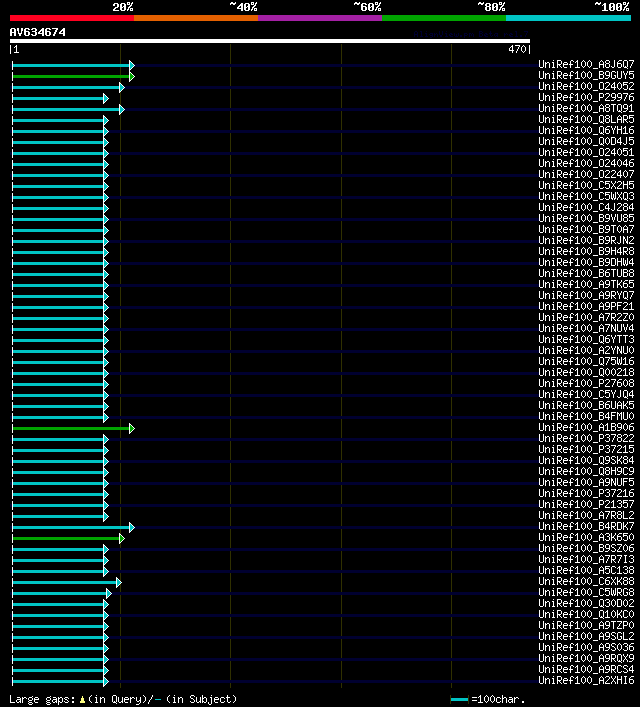640x707 pixels.
Task: Click the 'Large gaps:' legend text
Action: 42,700
